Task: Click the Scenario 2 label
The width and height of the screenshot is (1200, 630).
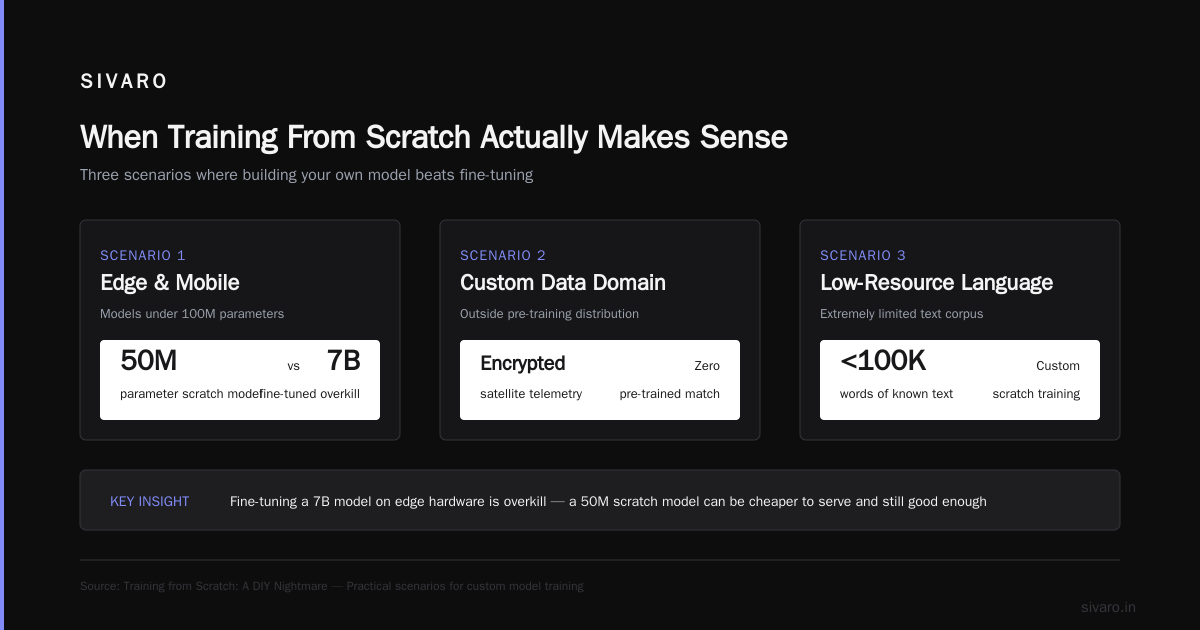Action: [x=503, y=255]
